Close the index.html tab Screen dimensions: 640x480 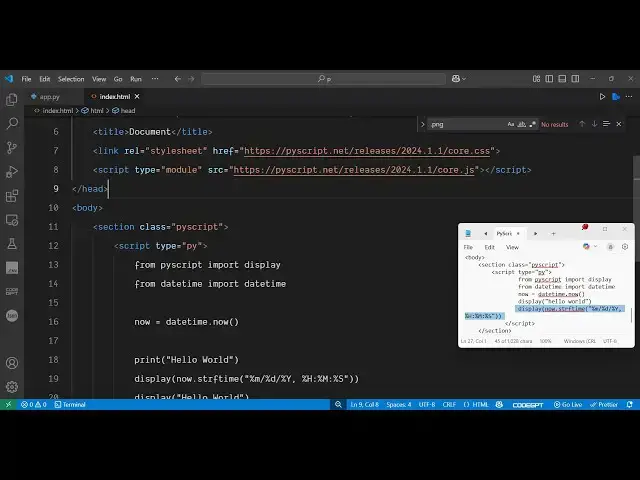click(137, 96)
